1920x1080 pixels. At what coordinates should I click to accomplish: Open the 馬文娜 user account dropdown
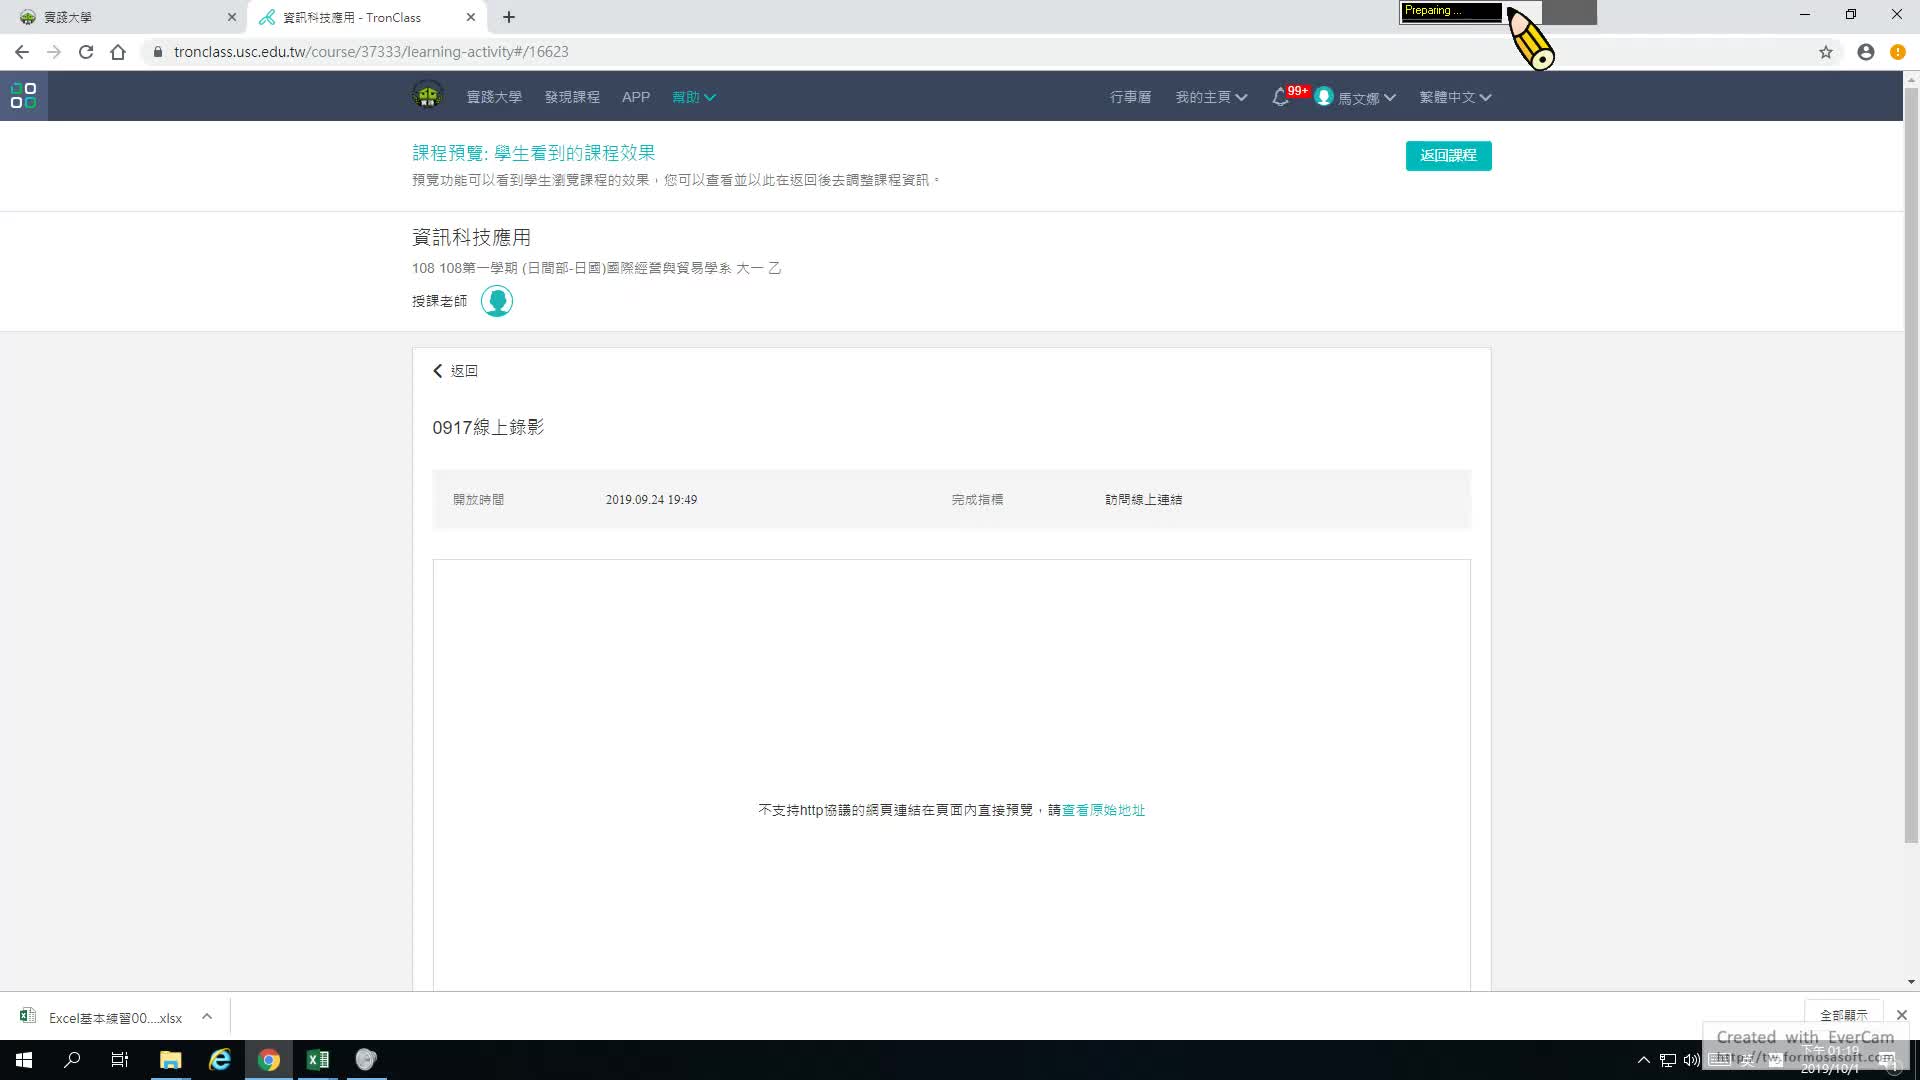tap(1367, 98)
